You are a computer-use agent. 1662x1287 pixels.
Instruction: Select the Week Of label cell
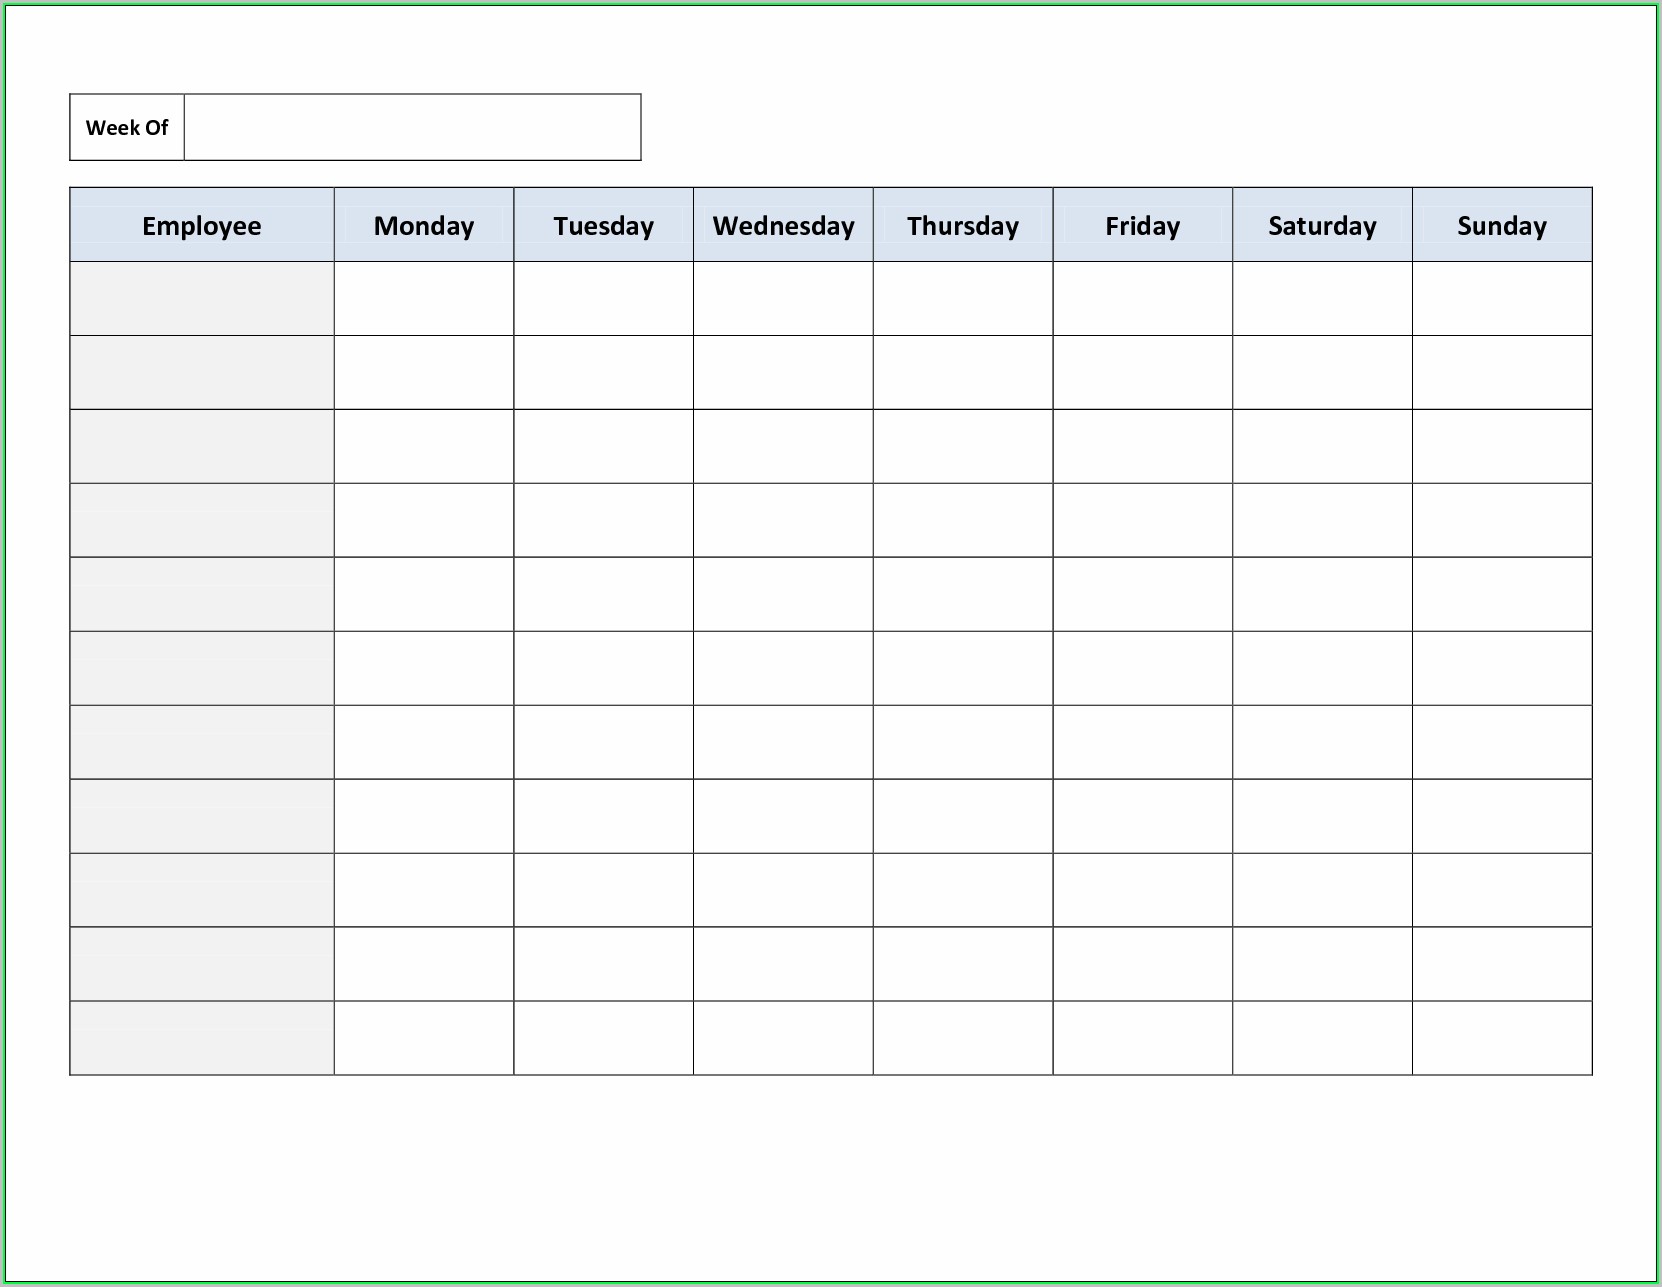pos(127,127)
